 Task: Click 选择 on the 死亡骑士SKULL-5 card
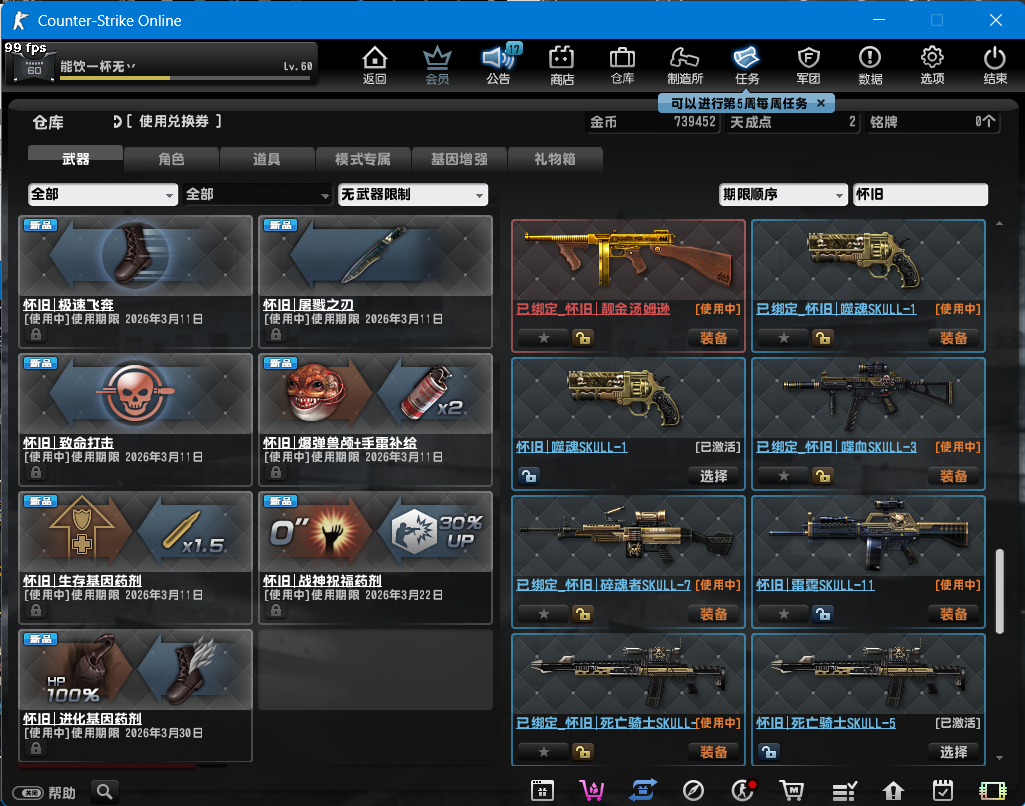(x=953, y=752)
